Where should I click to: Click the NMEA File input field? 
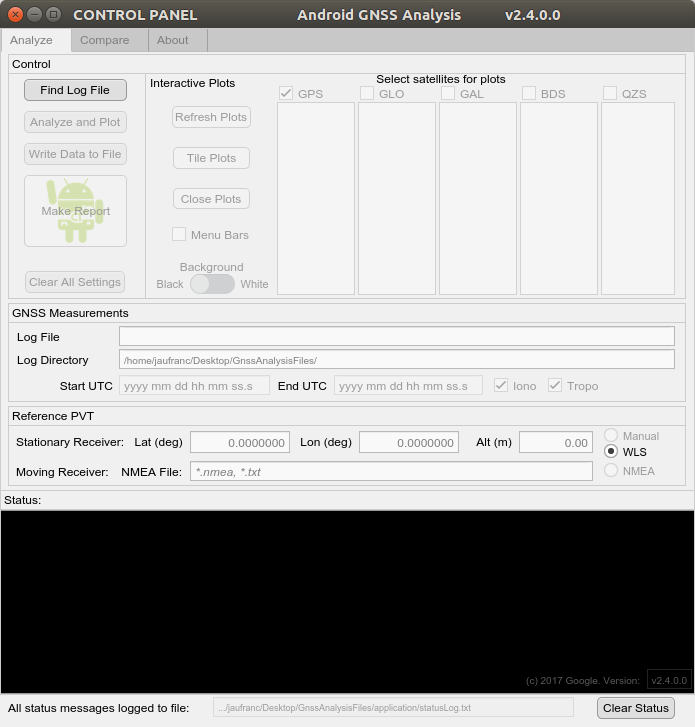tap(391, 472)
